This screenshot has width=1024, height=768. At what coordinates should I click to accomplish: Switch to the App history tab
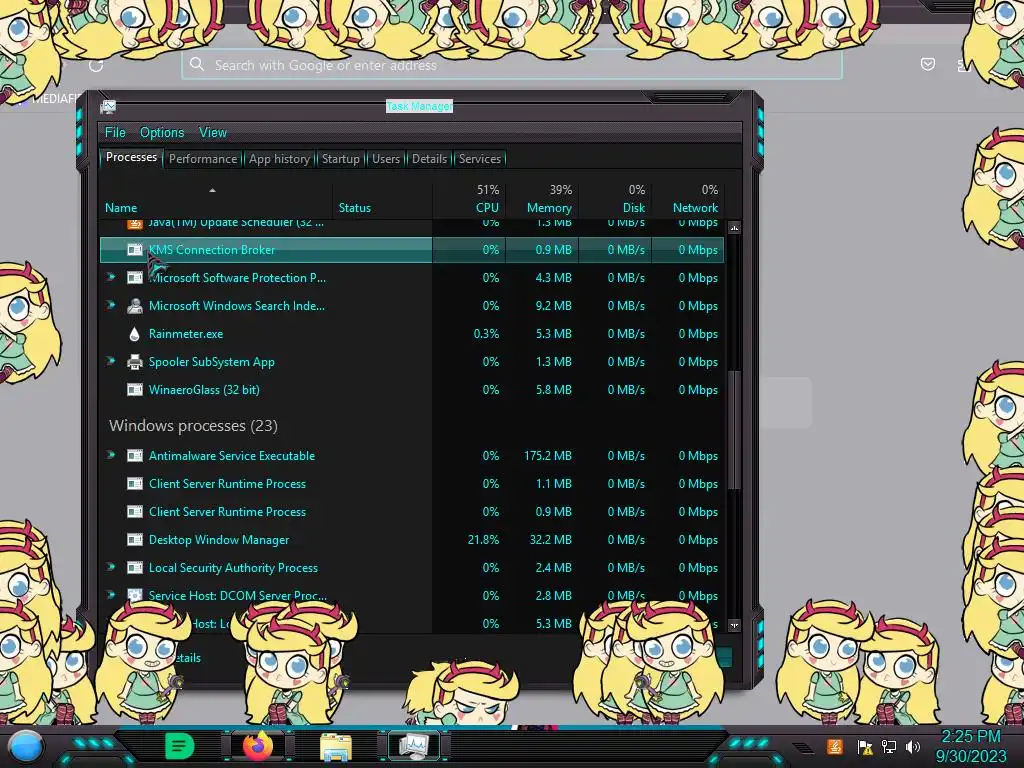[280, 159]
